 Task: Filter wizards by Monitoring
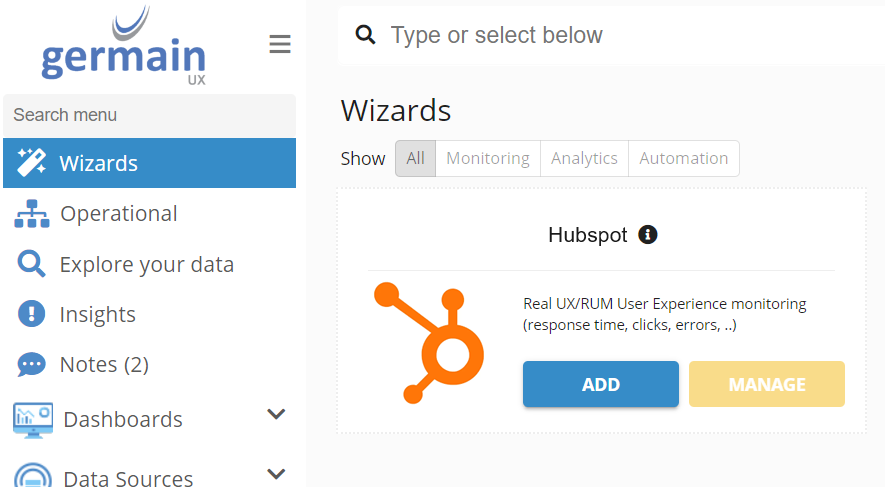tap(488, 158)
